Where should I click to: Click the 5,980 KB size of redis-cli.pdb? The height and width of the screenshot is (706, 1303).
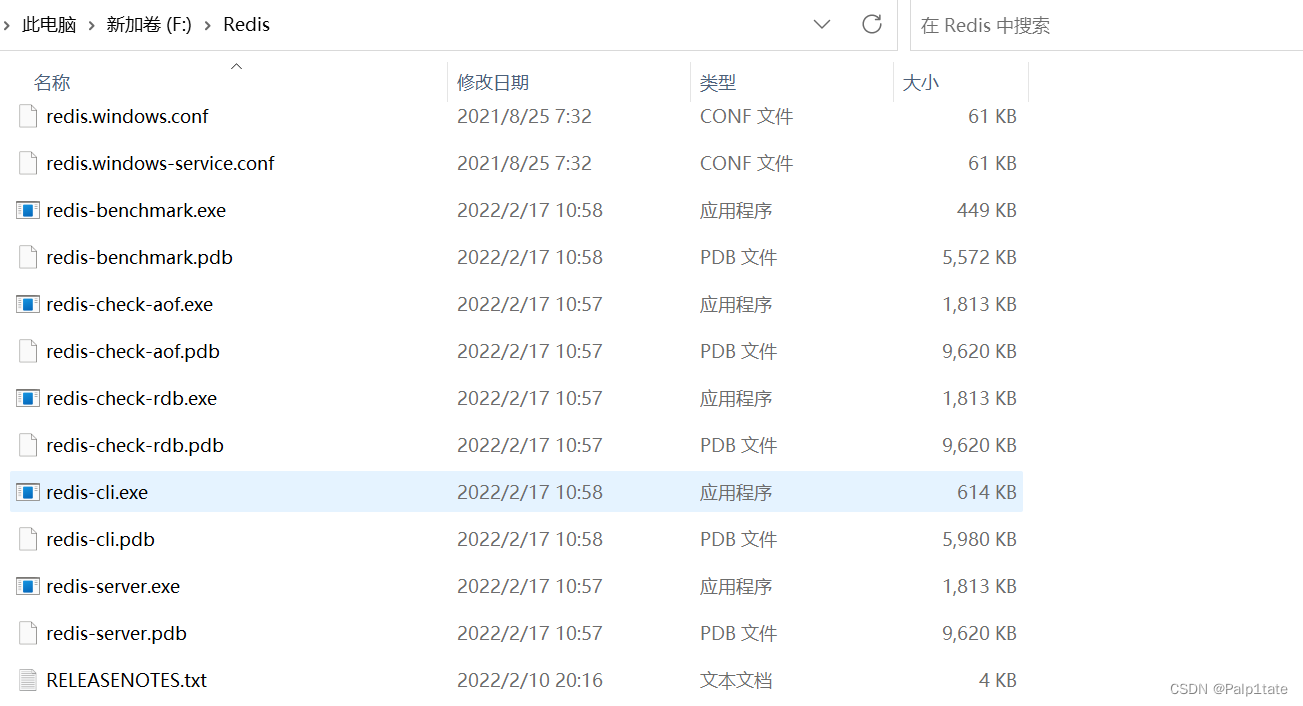pos(980,539)
